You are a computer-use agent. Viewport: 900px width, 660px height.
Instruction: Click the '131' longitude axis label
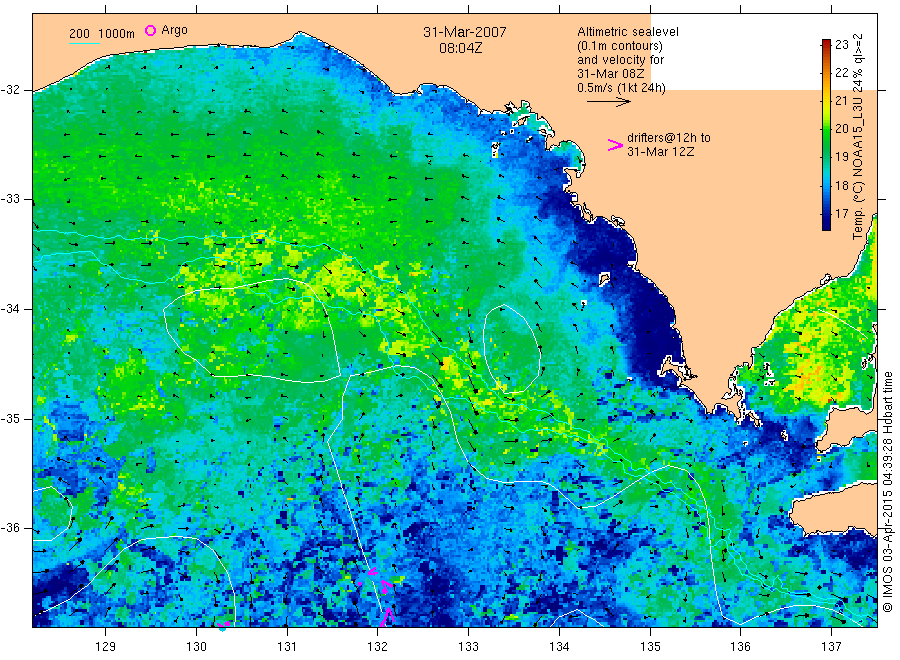287,647
